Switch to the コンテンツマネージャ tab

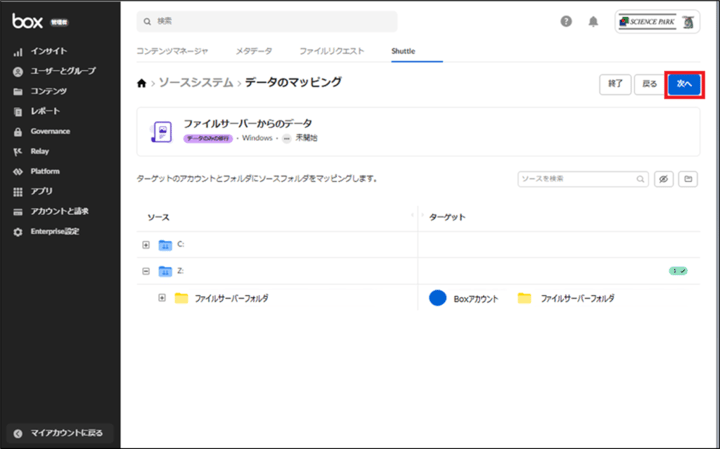coord(172,51)
